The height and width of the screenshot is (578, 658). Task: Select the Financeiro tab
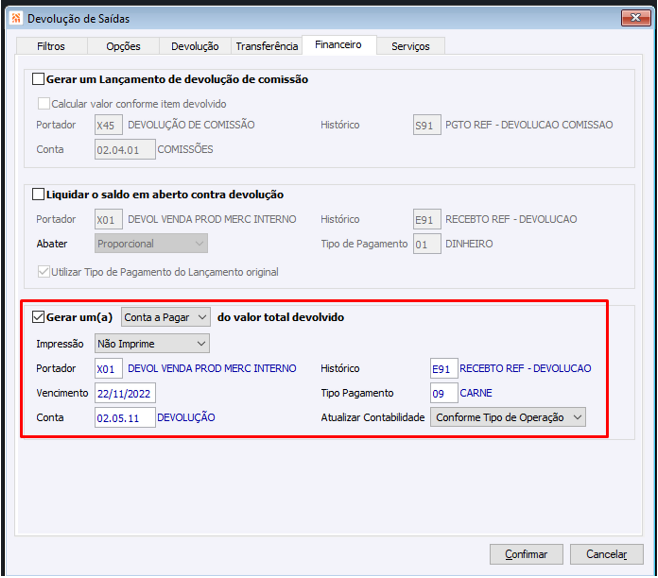point(338,45)
